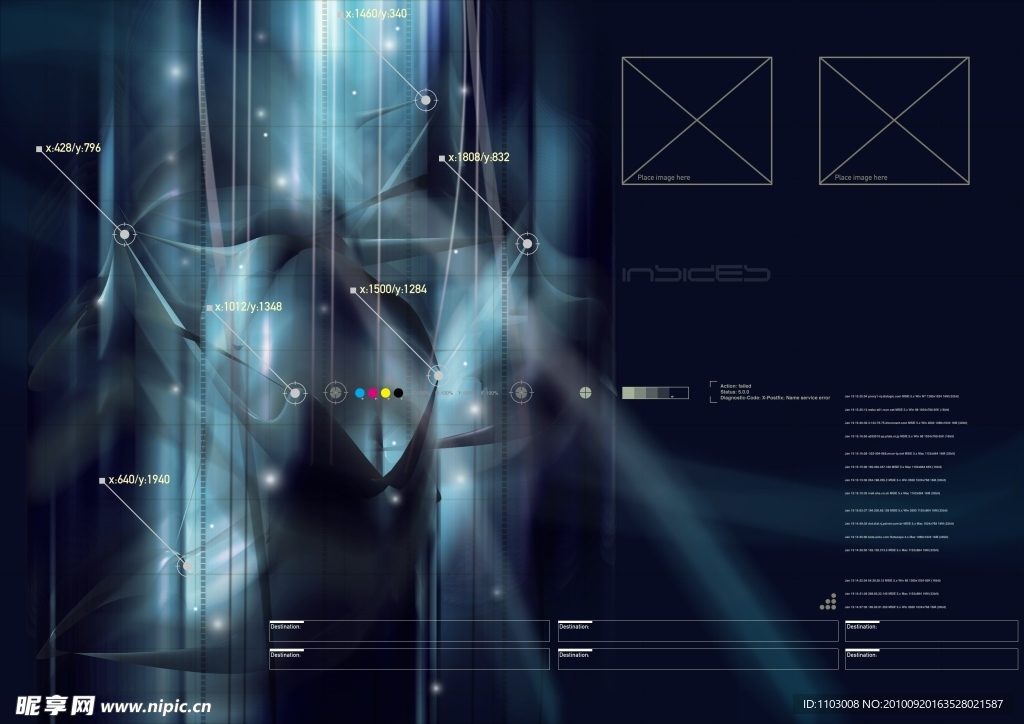1024x724 pixels.
Task: Click the x:1012/y:1348 coordinate label
Action: coord(249,307)
